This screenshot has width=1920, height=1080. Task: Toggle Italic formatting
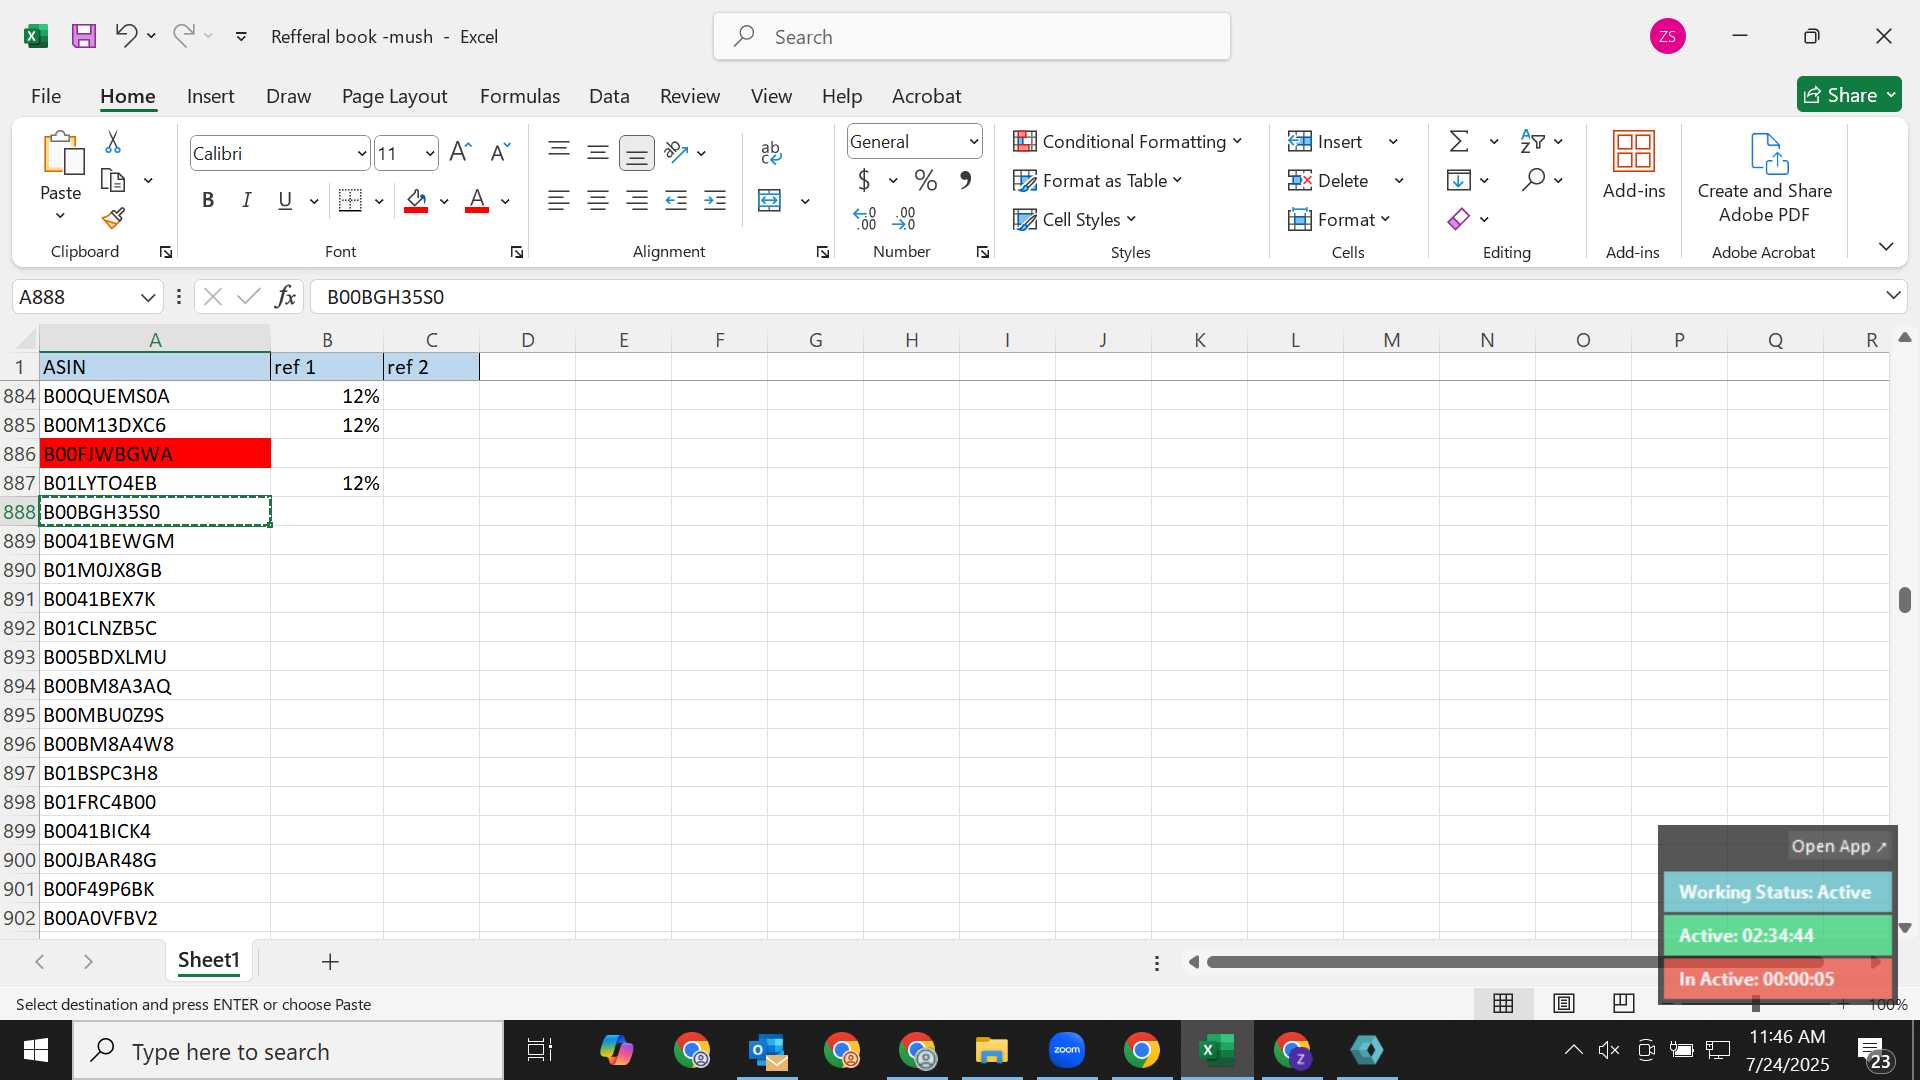click(x=246, y=201)
